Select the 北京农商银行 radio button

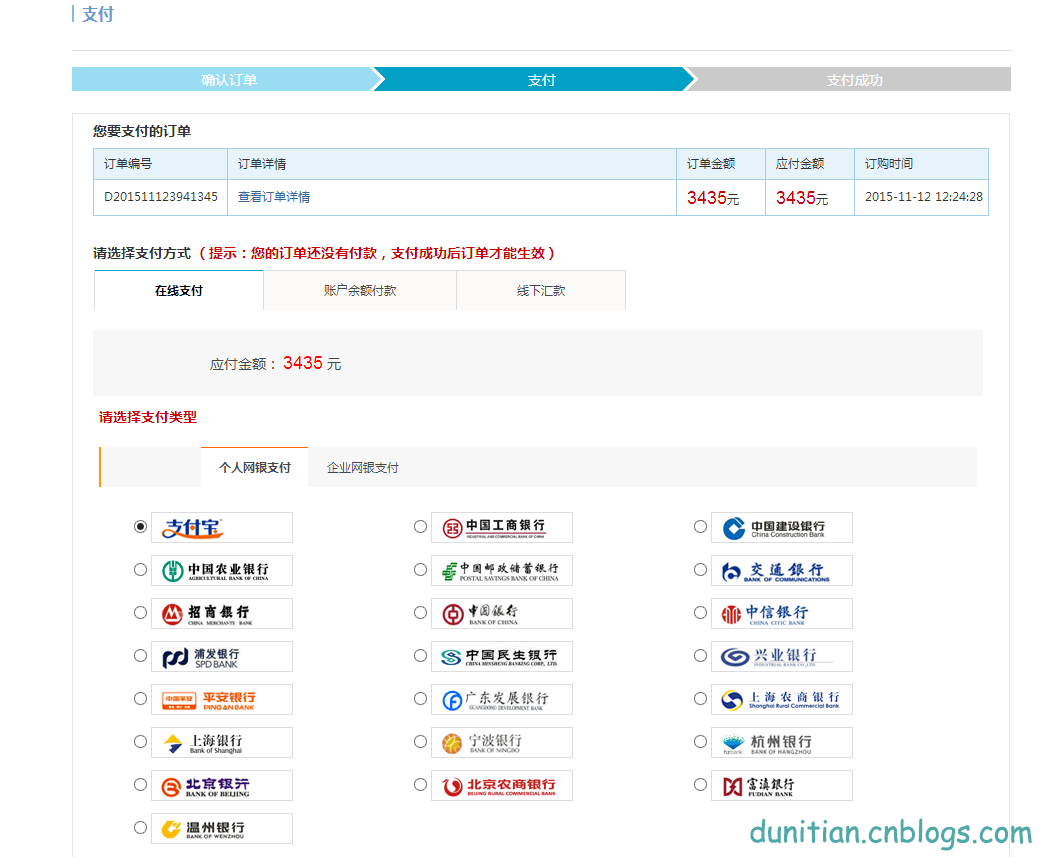coord(420,784)
